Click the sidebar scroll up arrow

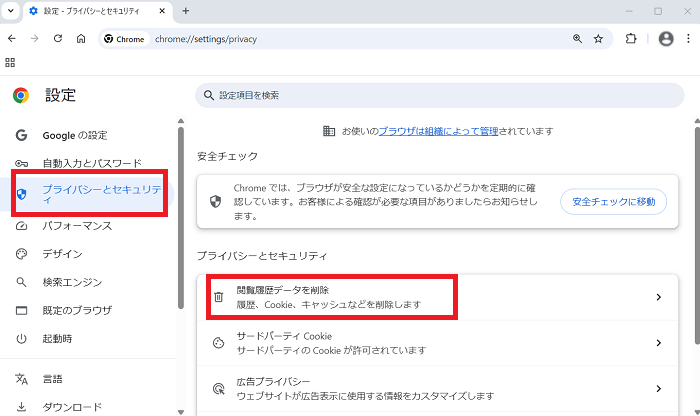pyautogui.click(x=181, y=121)
